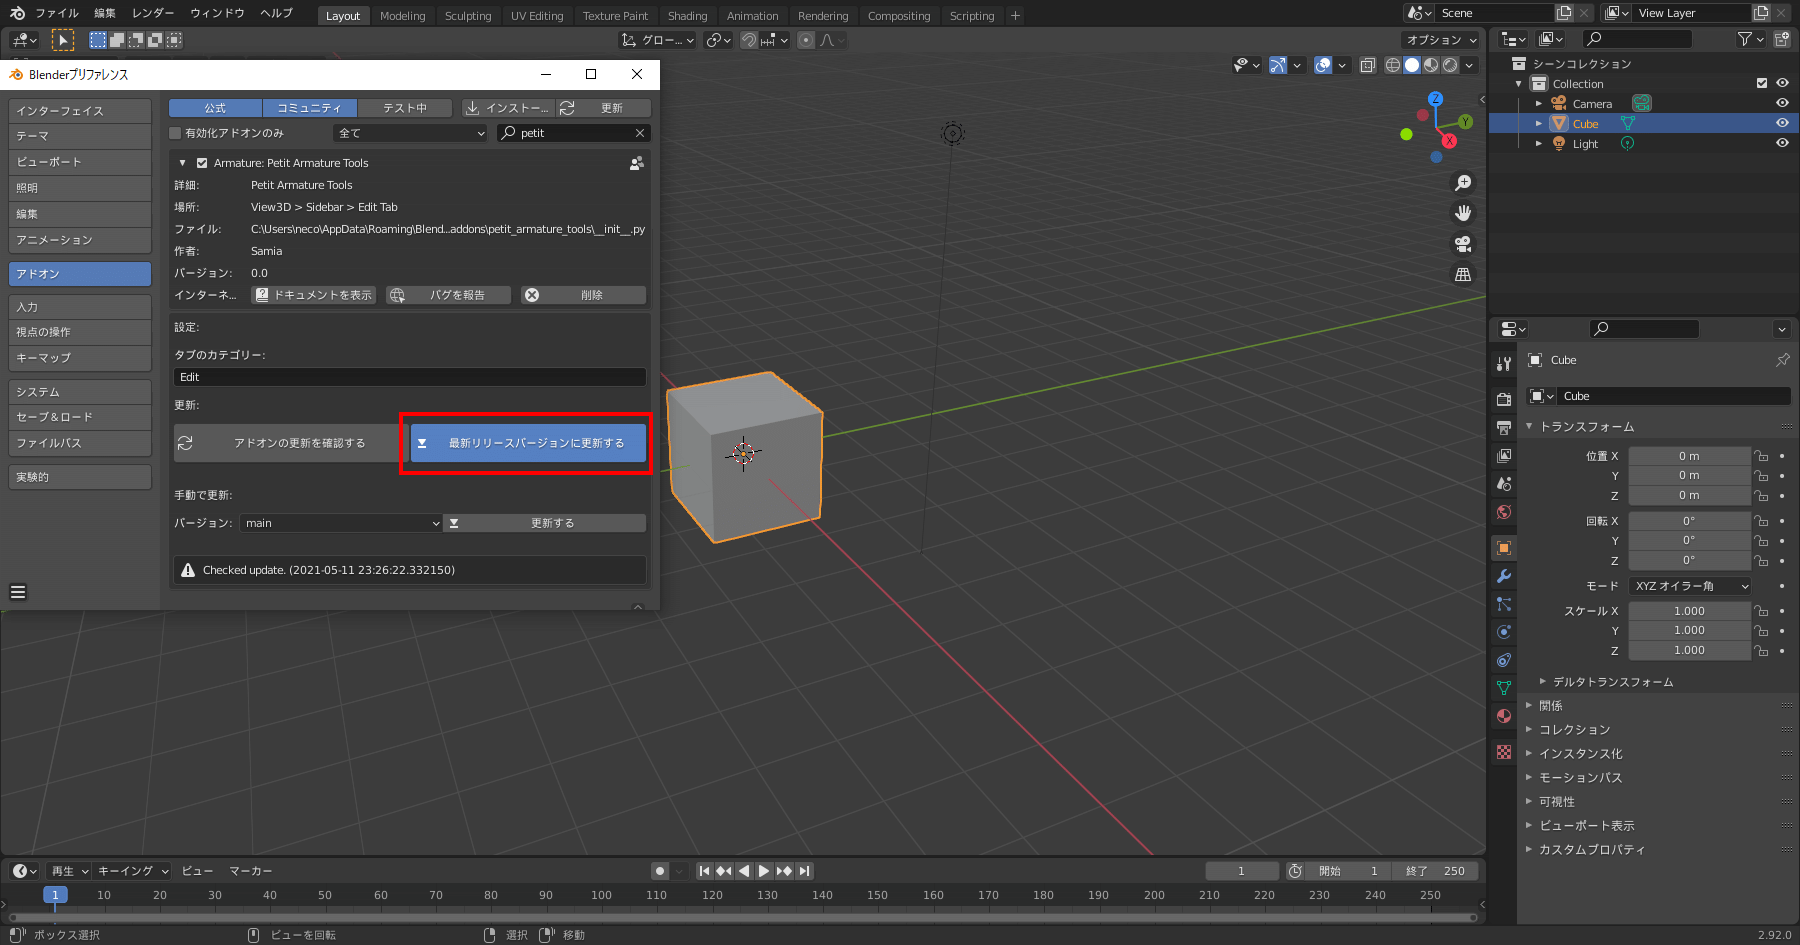This screenshot has height=945, width=1800.
Task: Collapse the Petit Armature Tools add-on details
Action: click(x=183, y=163)
